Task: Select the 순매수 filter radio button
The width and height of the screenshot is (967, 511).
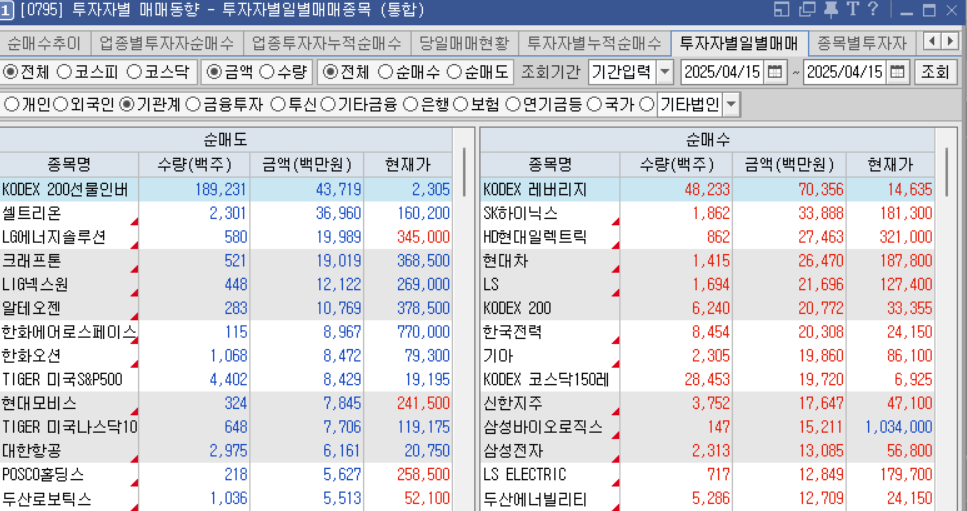Action: (x=385, y=72)
